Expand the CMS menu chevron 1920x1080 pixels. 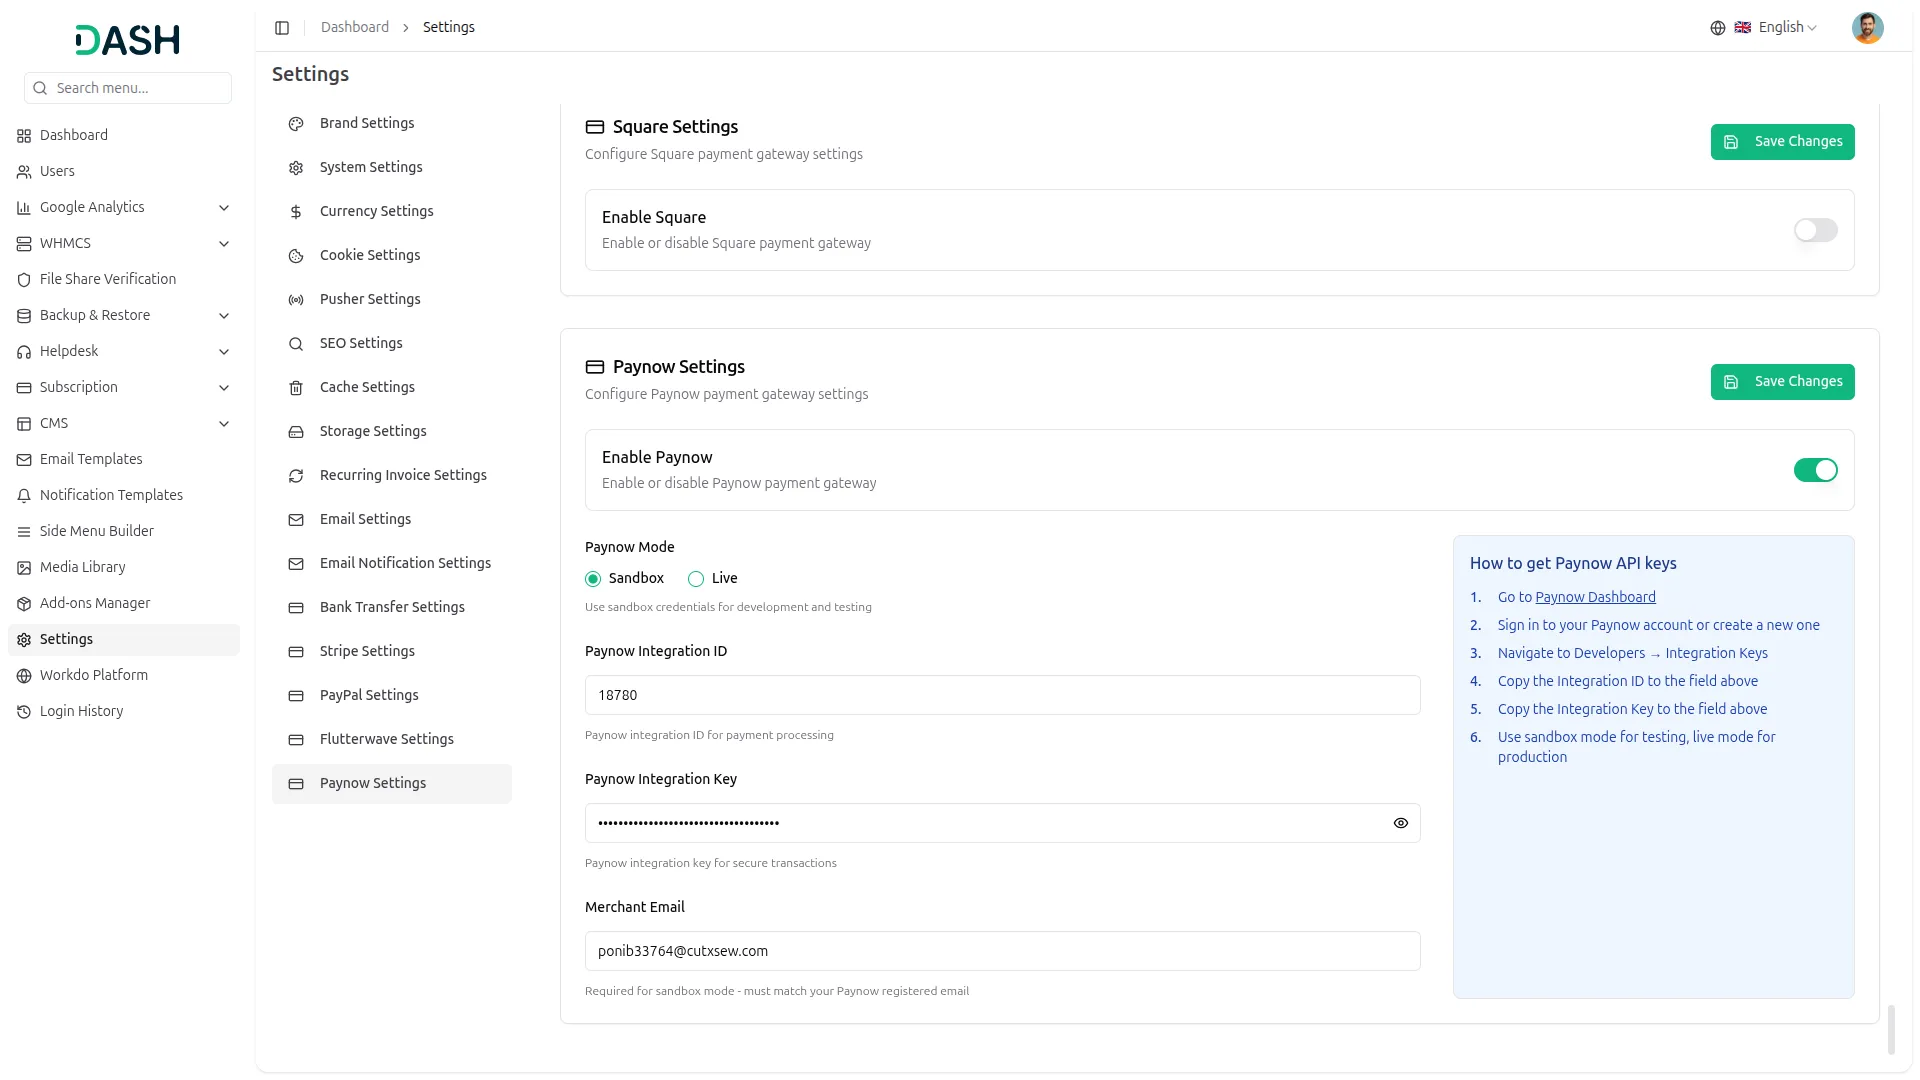224,424
